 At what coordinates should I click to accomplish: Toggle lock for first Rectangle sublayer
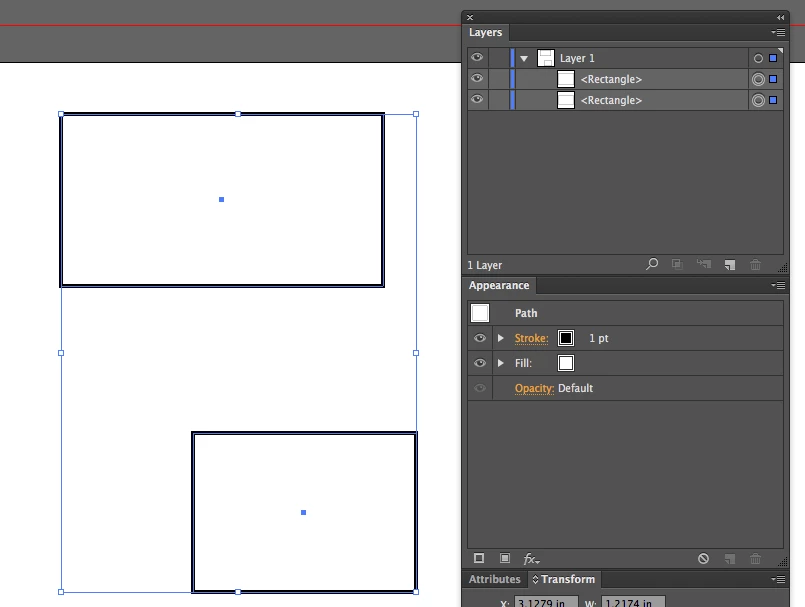(x=499, y=79)
